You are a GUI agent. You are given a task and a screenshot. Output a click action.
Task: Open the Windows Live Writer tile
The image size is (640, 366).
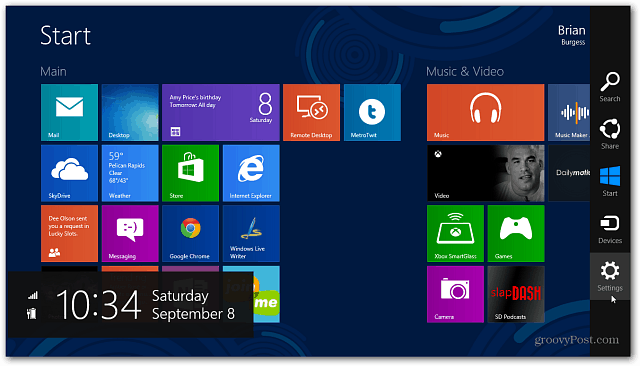tap(251, 233)
